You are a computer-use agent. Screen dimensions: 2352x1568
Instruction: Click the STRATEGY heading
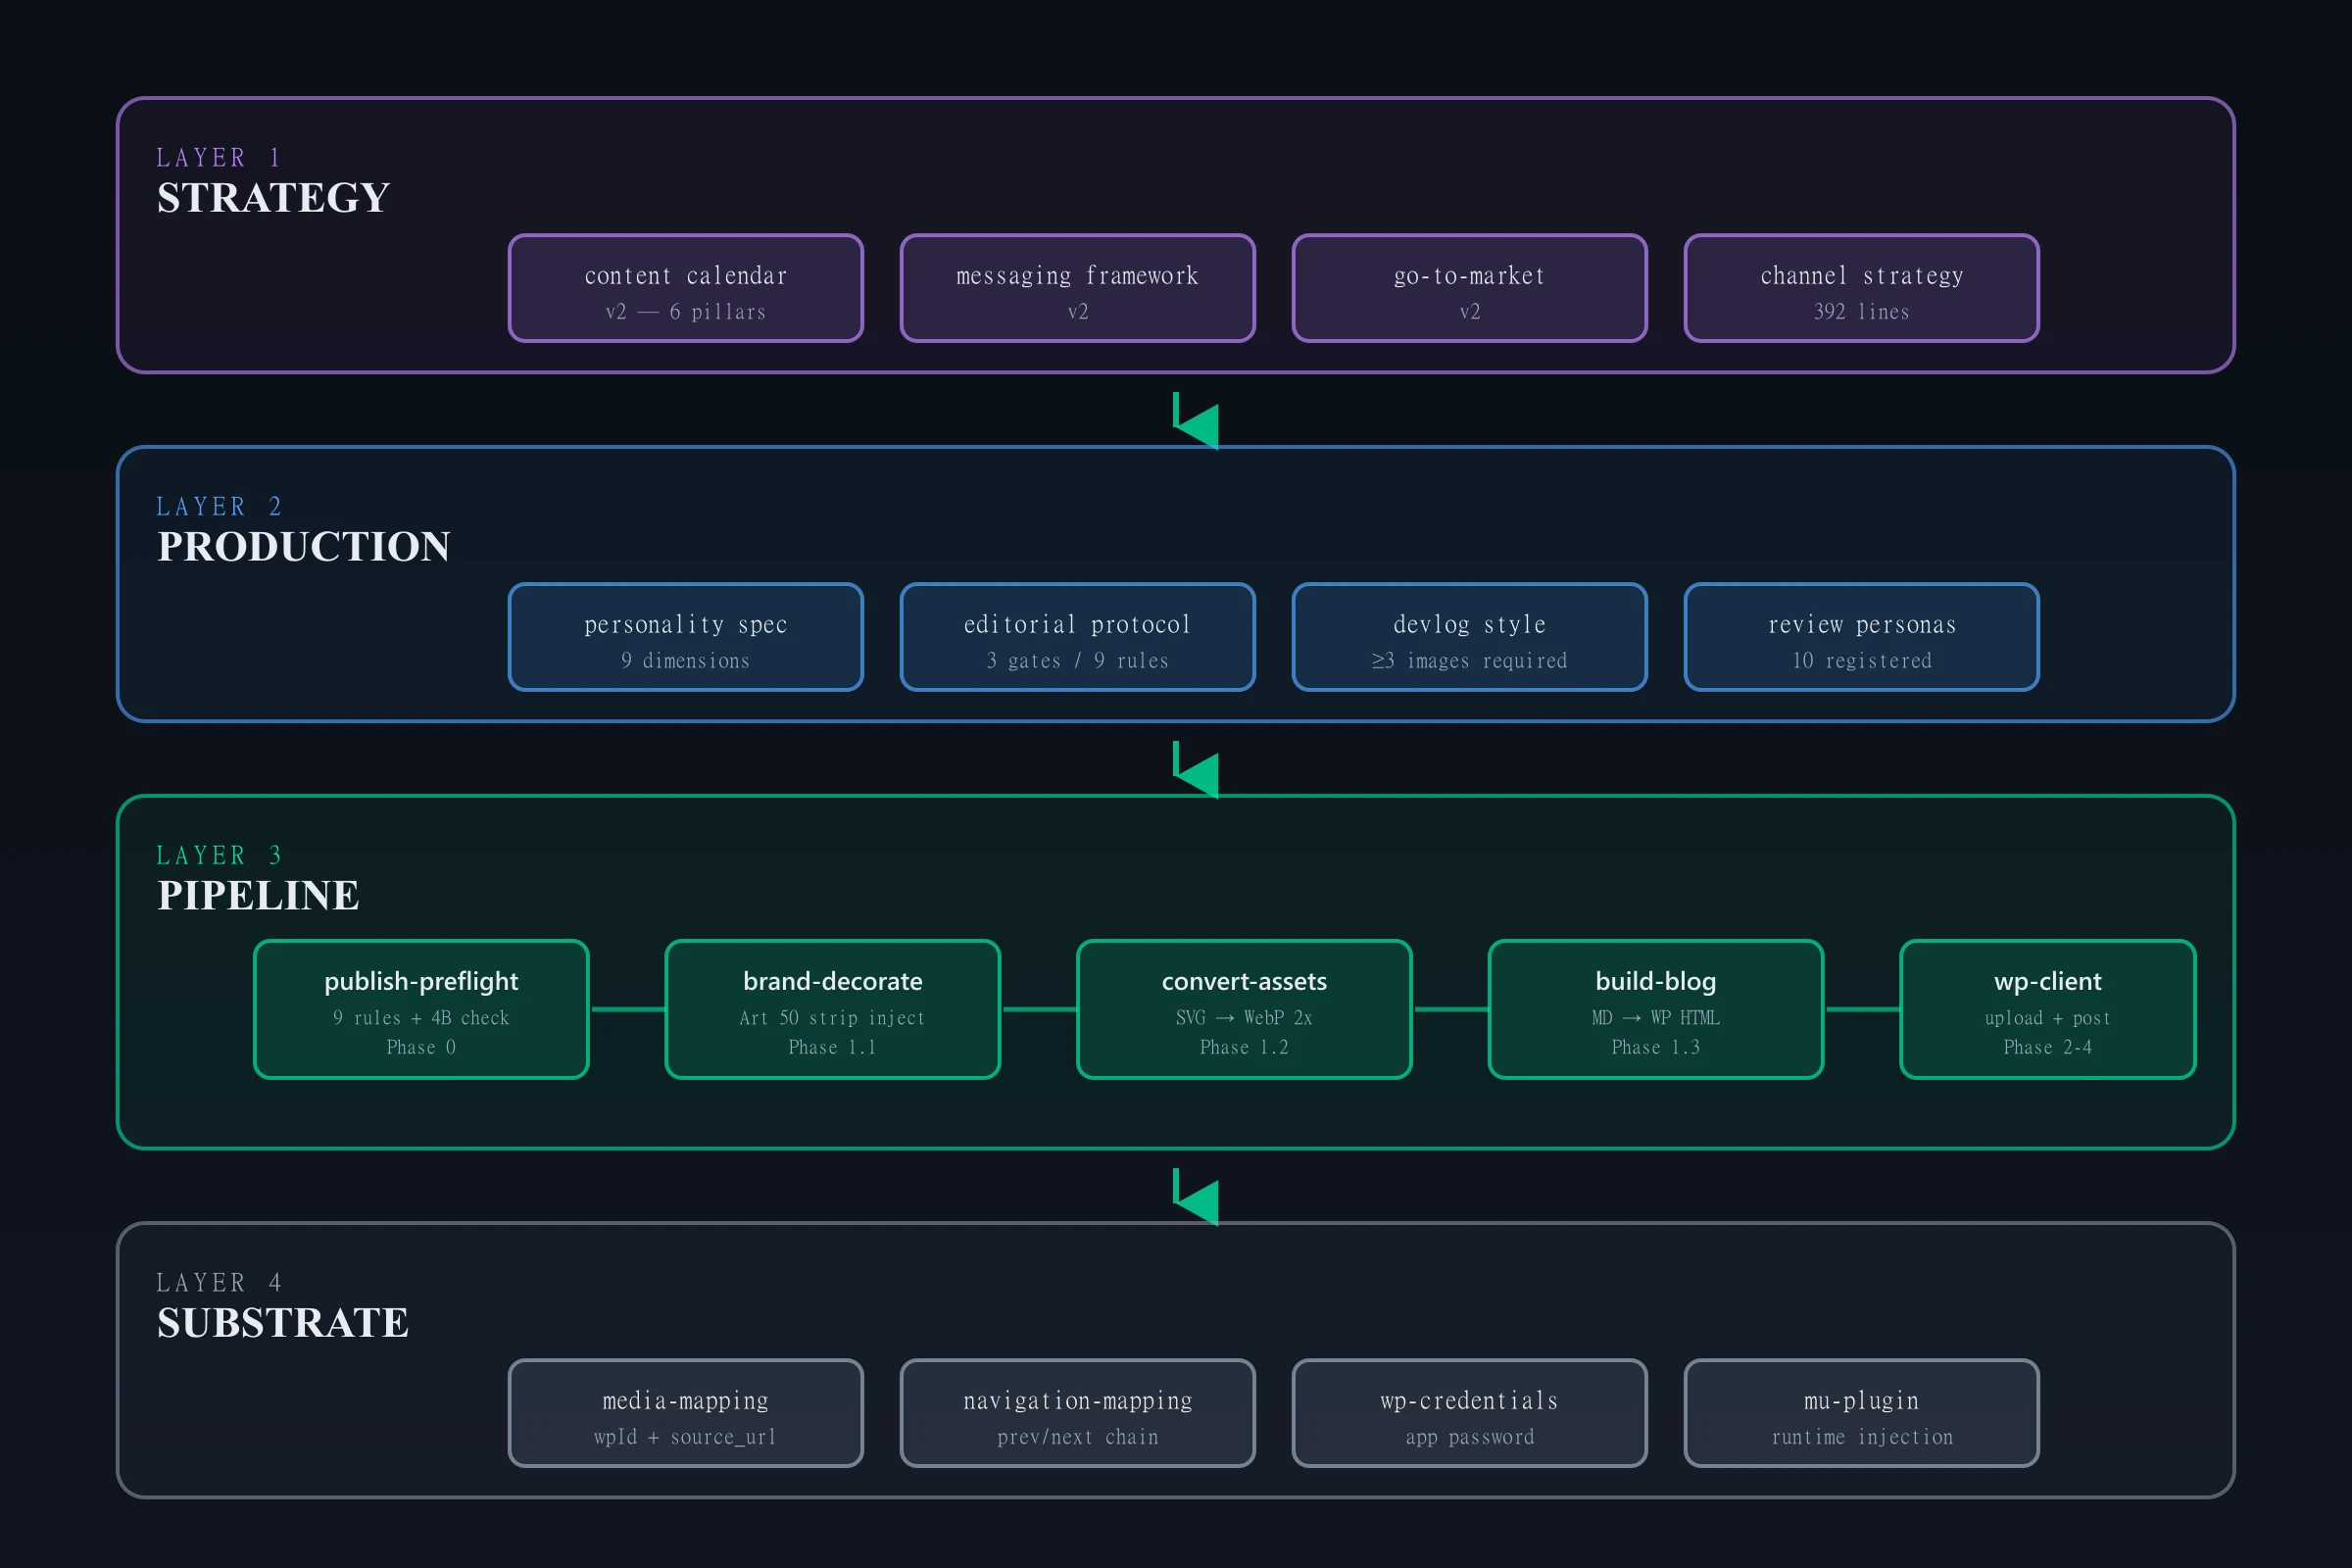tap(273, 198)
